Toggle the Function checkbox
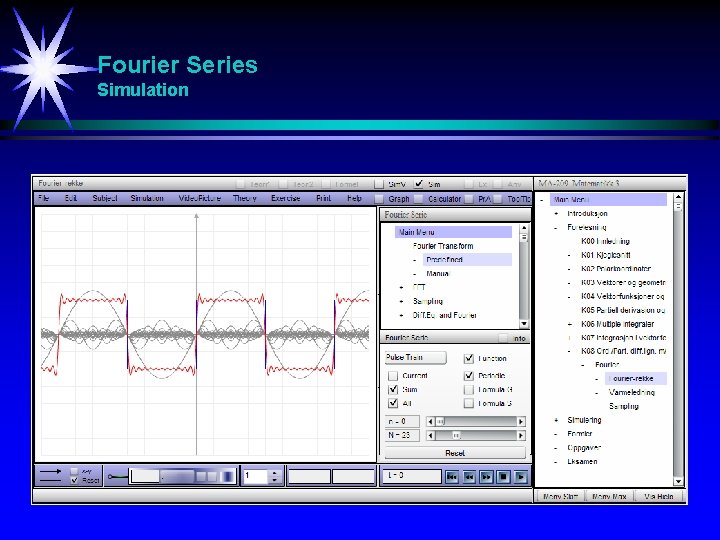Image resolution: width=720 pixels, height=540 pixels. point(469,358)
